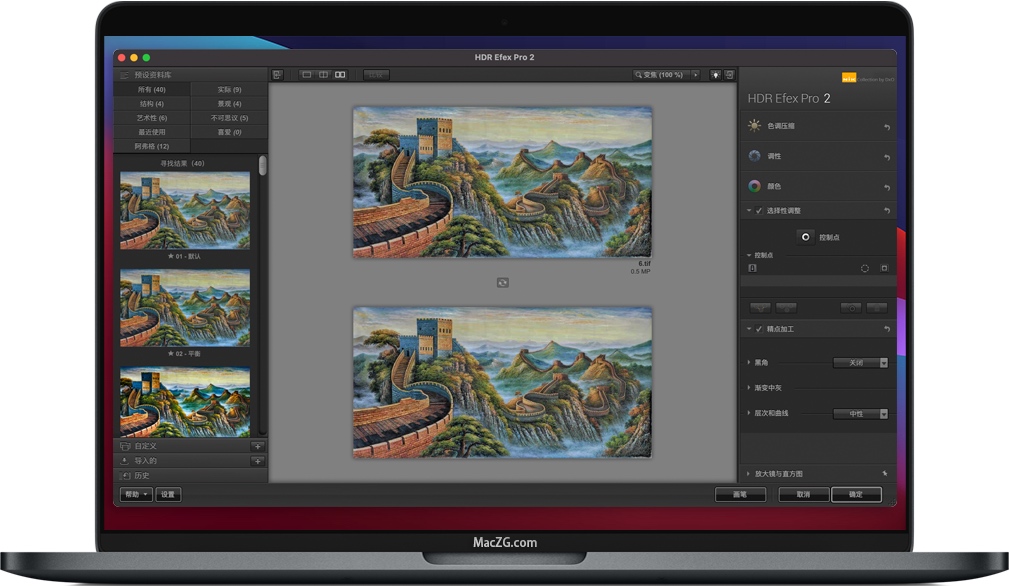Uncheck the 选择性调整 checkbox
The width and height of the screenshot is (1009, 586).
pos(759,211)
